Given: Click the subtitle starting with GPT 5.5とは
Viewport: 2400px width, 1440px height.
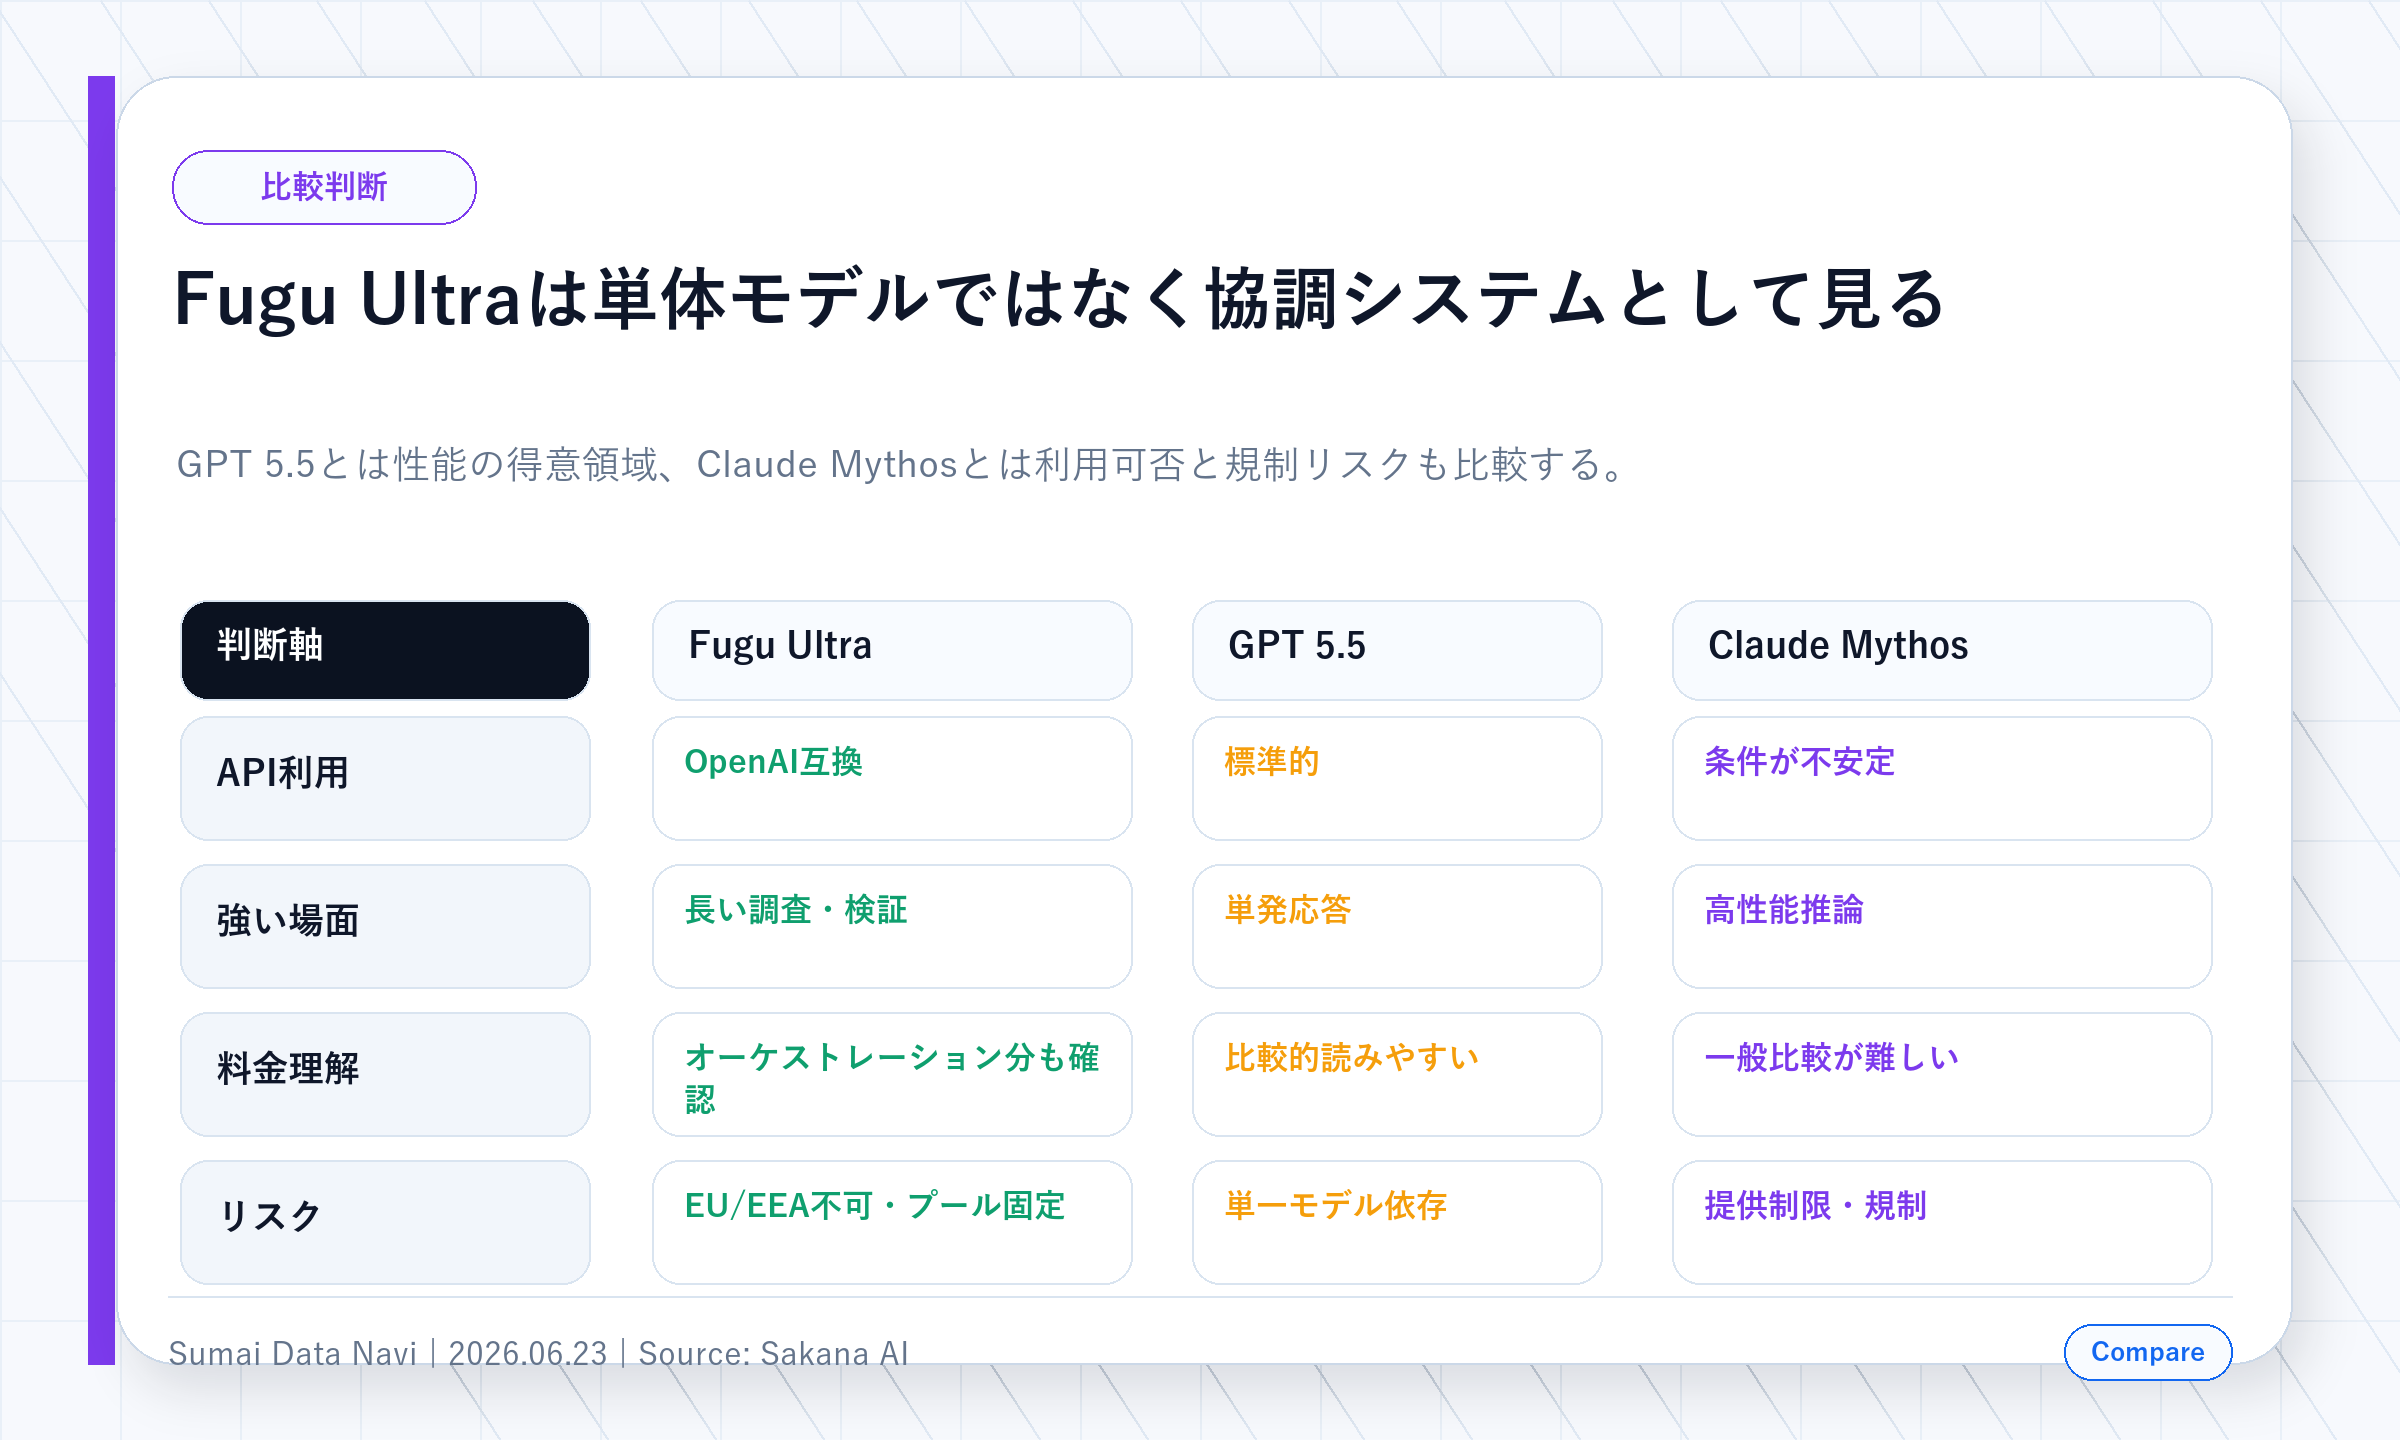Looking at the screenshot, I should [904, 465].
